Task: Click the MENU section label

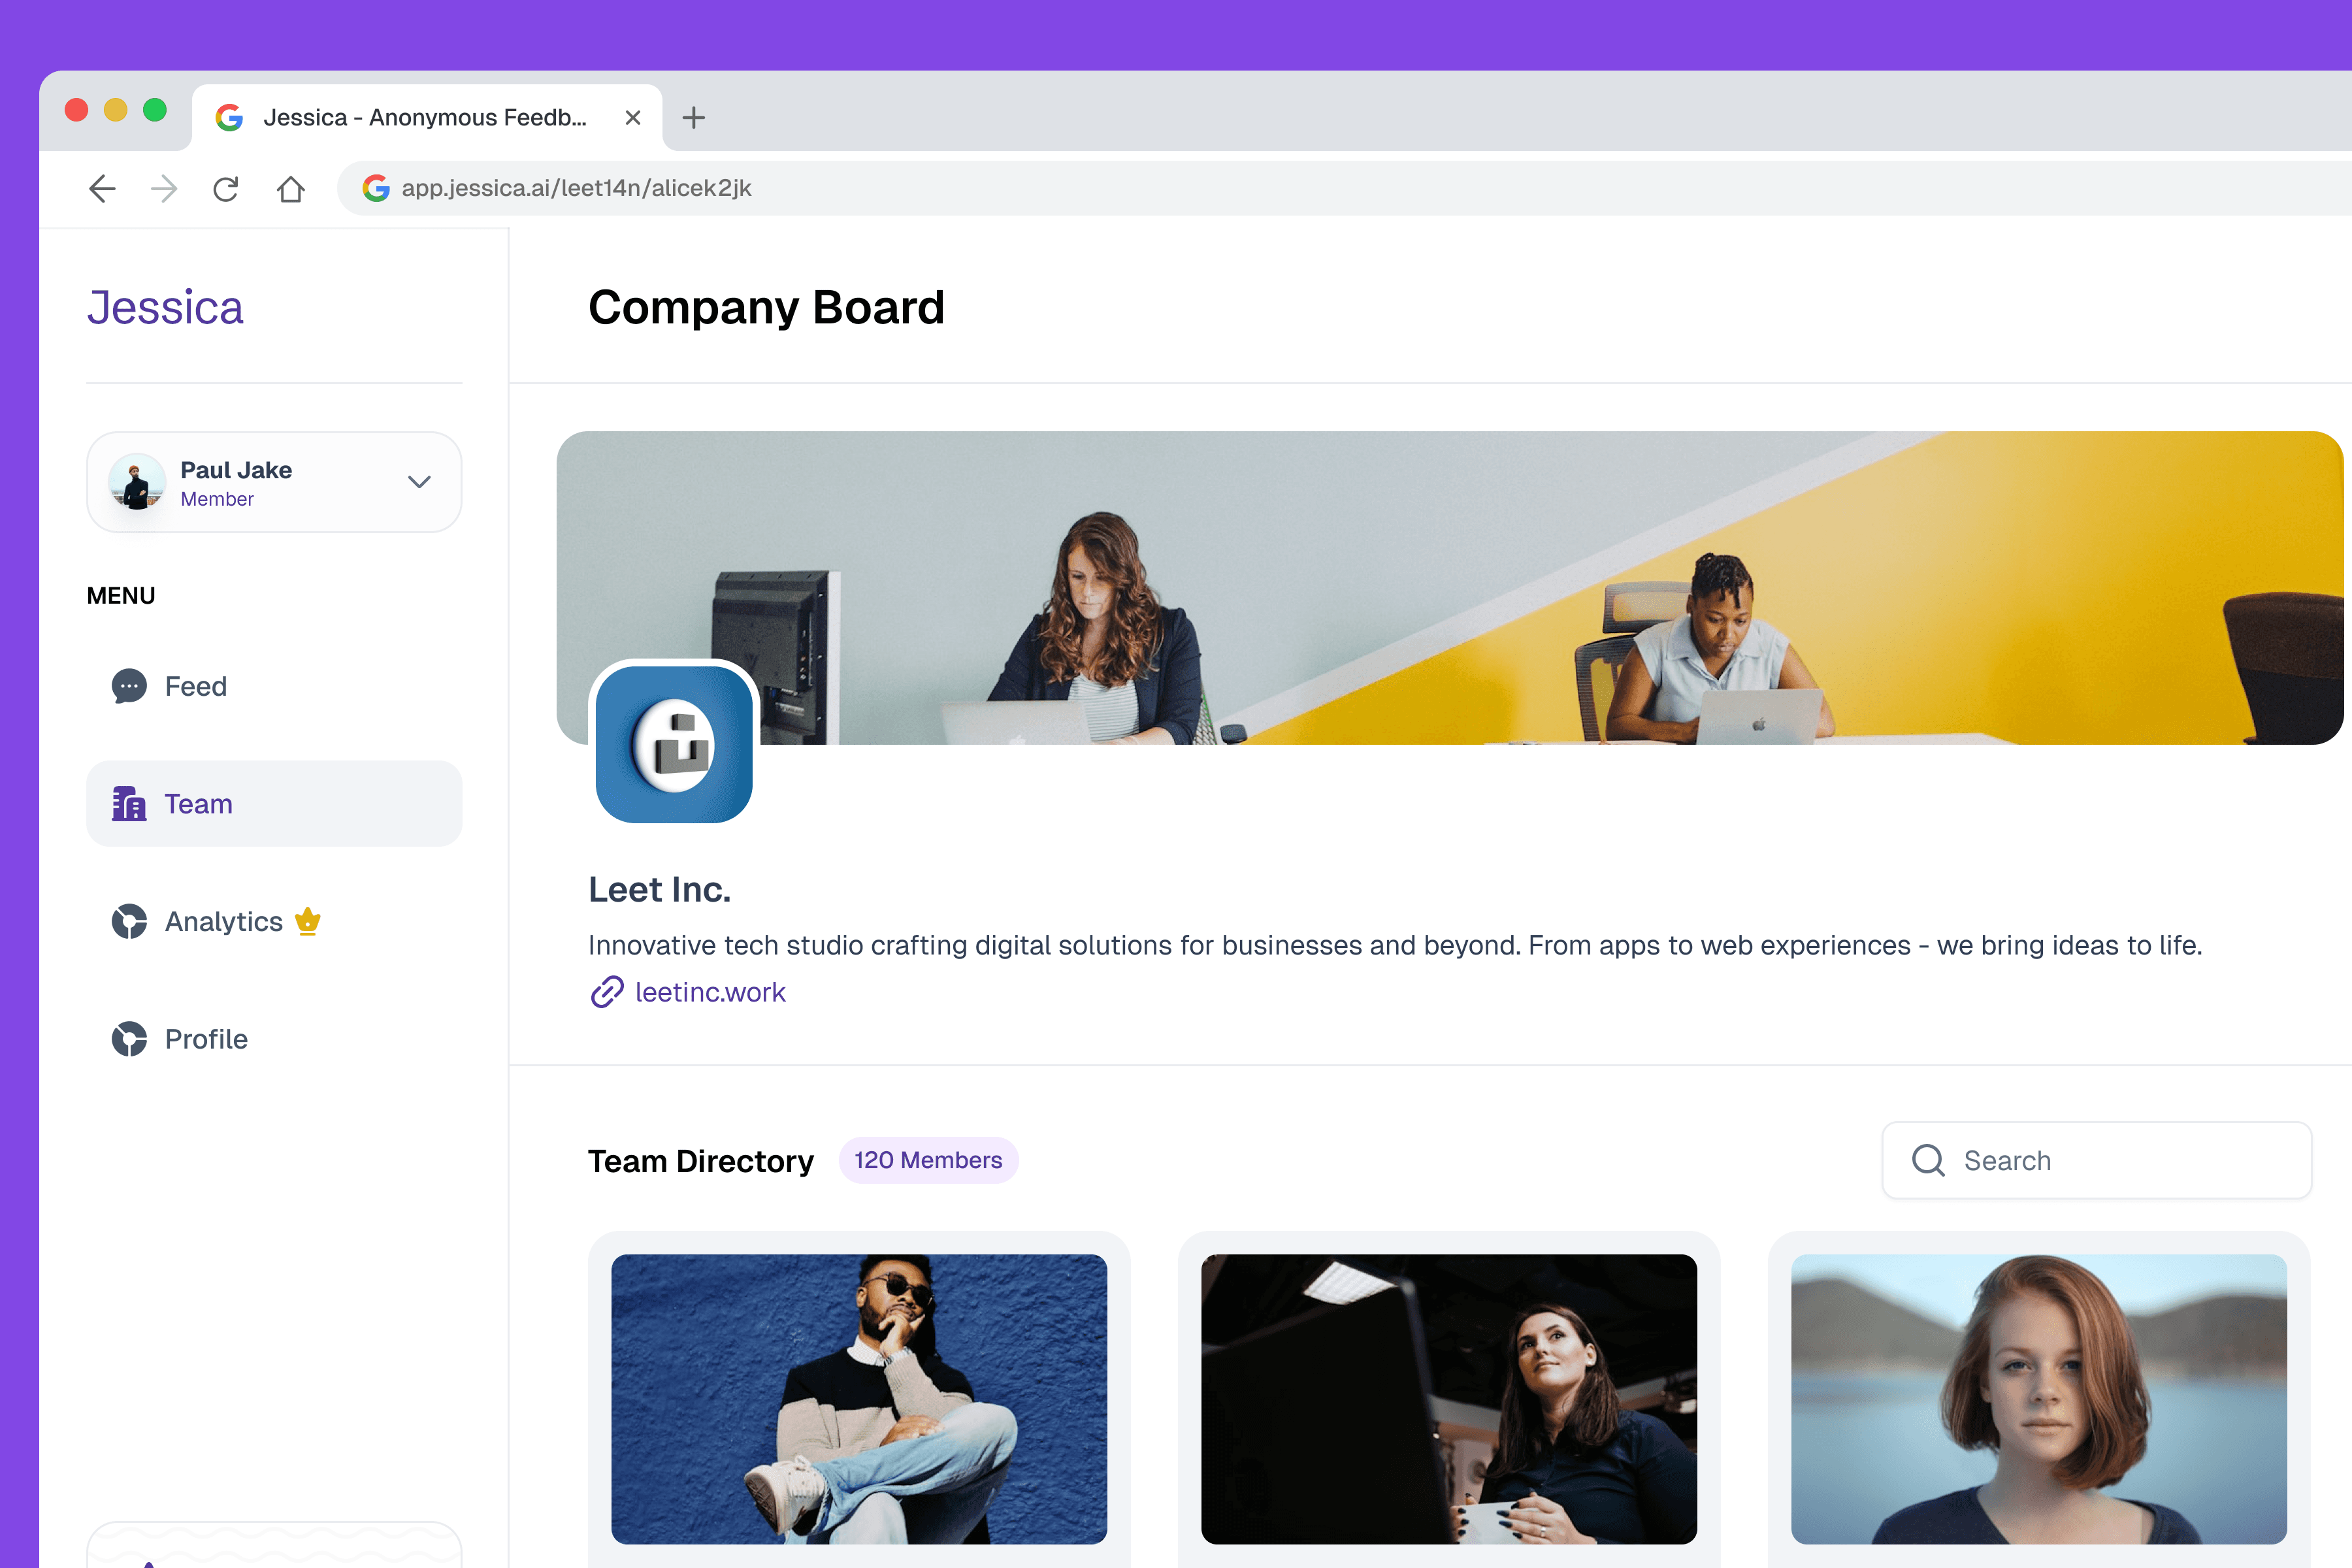Action: pyautogui.click(x=121, y=595)
